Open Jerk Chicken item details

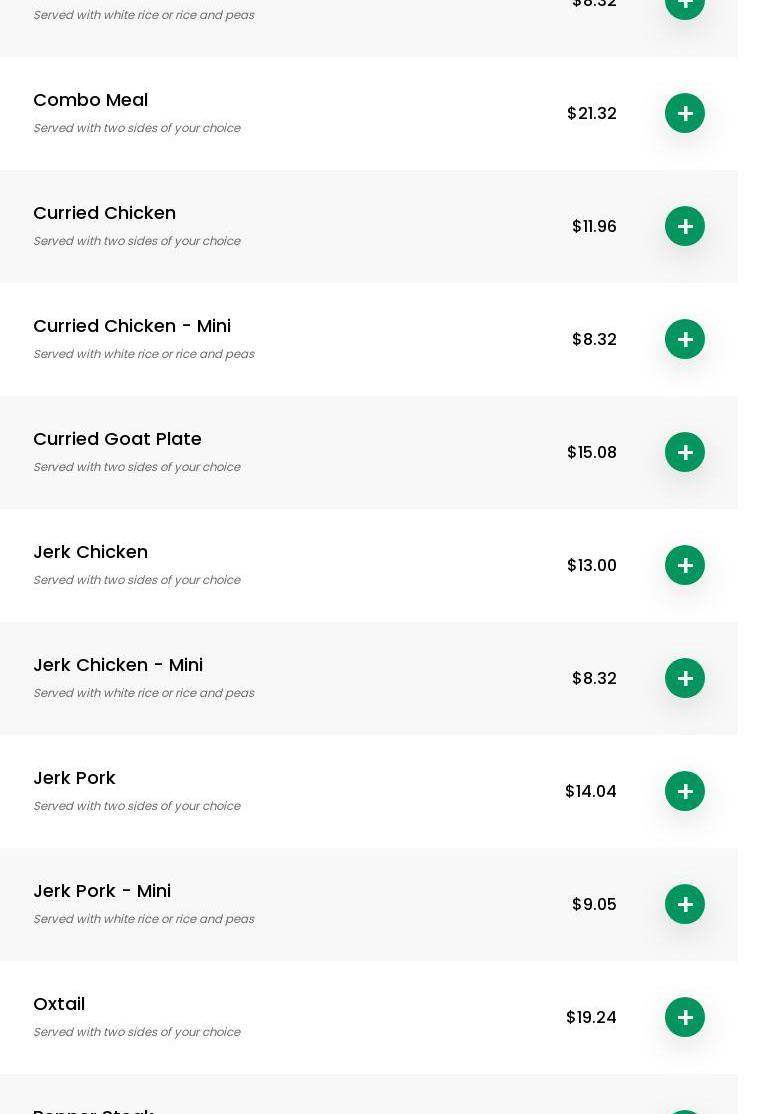(90, 552)
